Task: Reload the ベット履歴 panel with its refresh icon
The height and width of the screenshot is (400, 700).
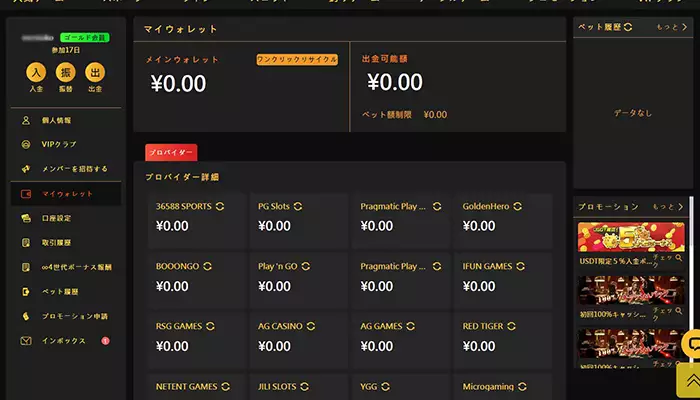Action: (x=628, y=27)
